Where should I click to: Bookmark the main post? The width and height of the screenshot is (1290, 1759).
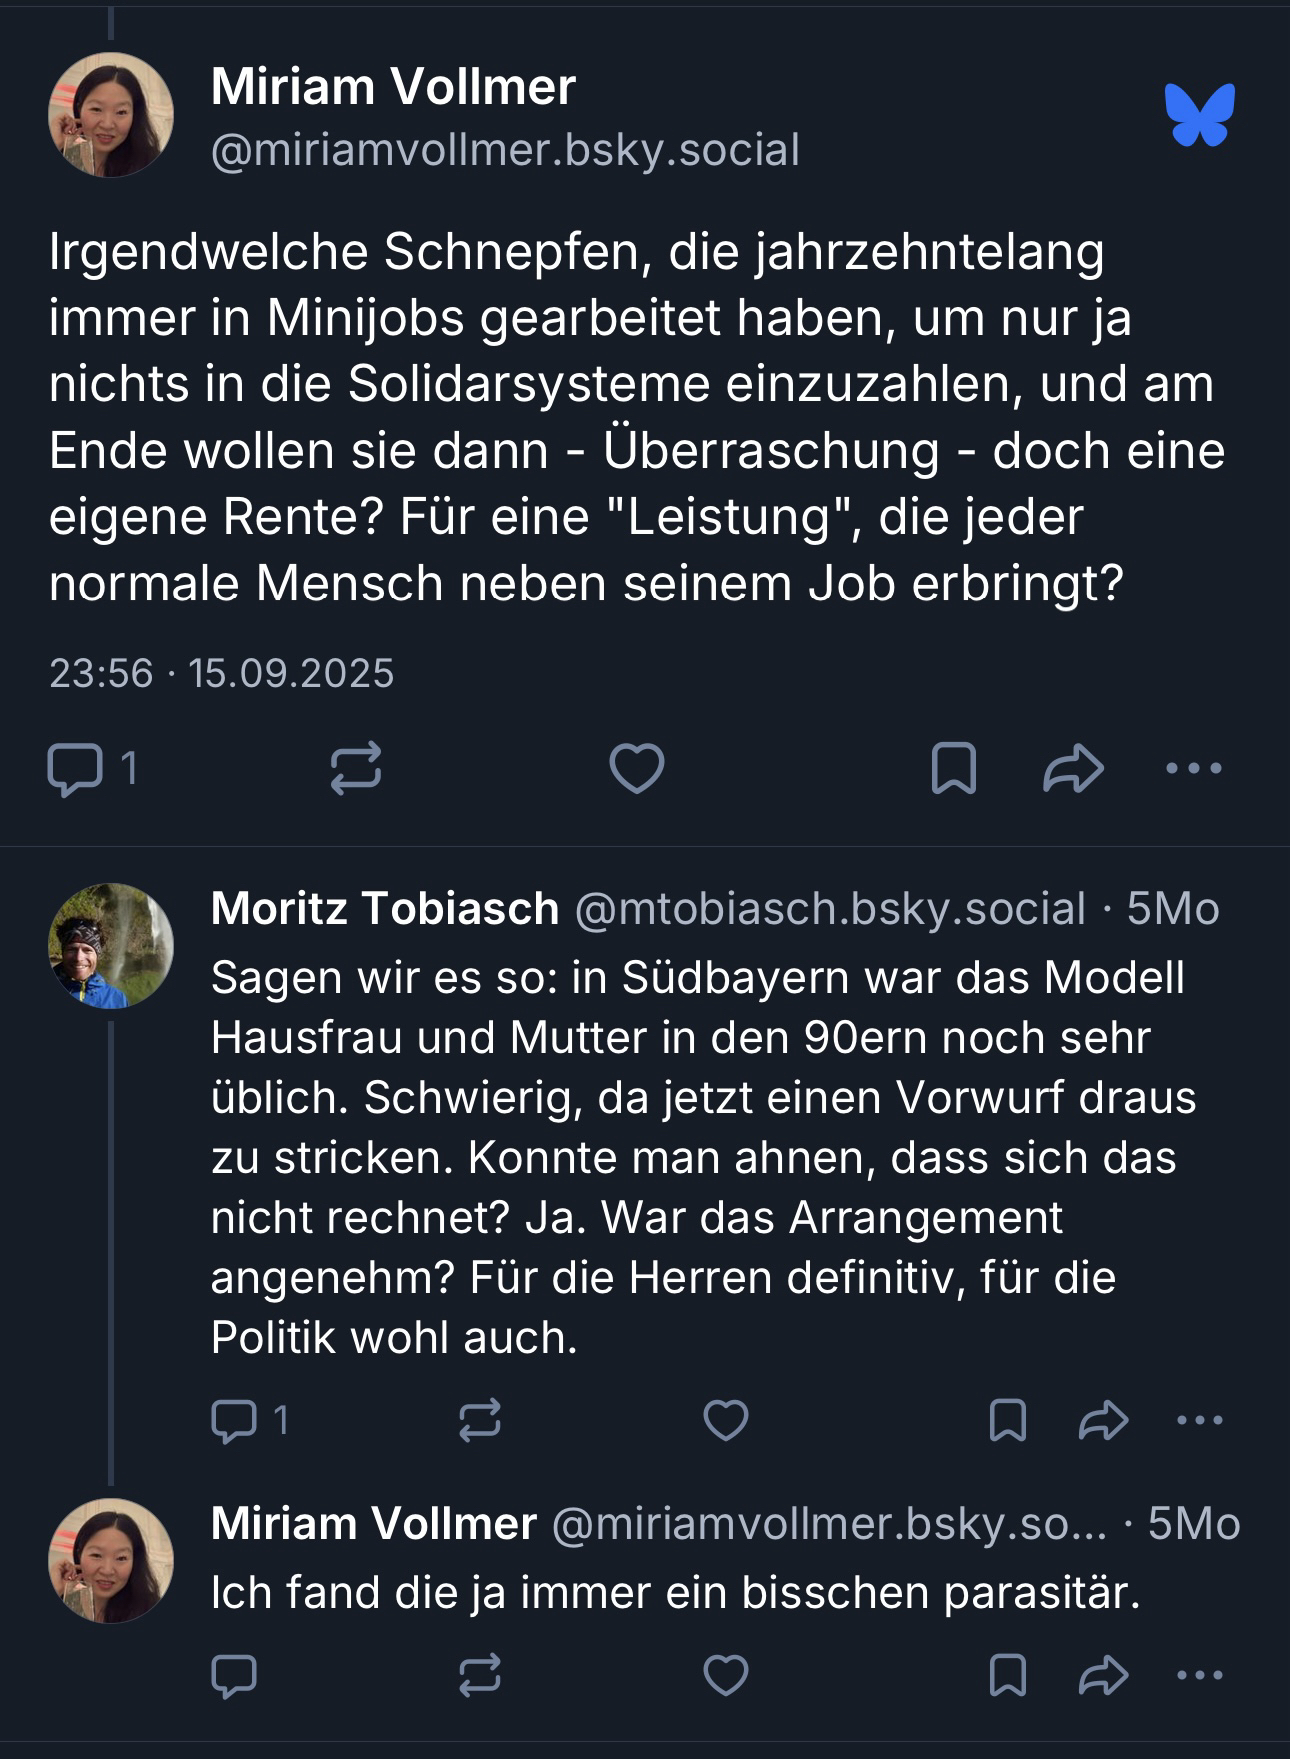(x=953, y=769)
